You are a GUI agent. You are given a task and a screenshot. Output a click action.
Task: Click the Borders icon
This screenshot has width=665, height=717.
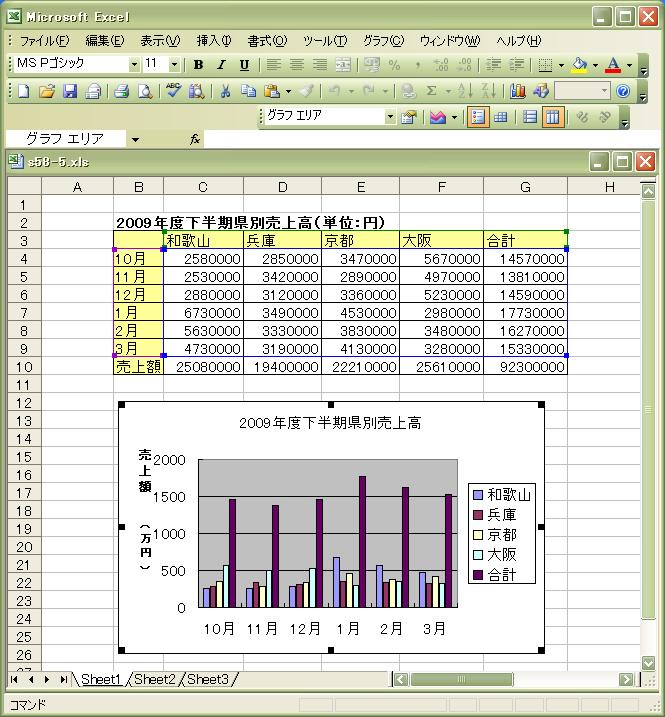click(x=545, y=64)
